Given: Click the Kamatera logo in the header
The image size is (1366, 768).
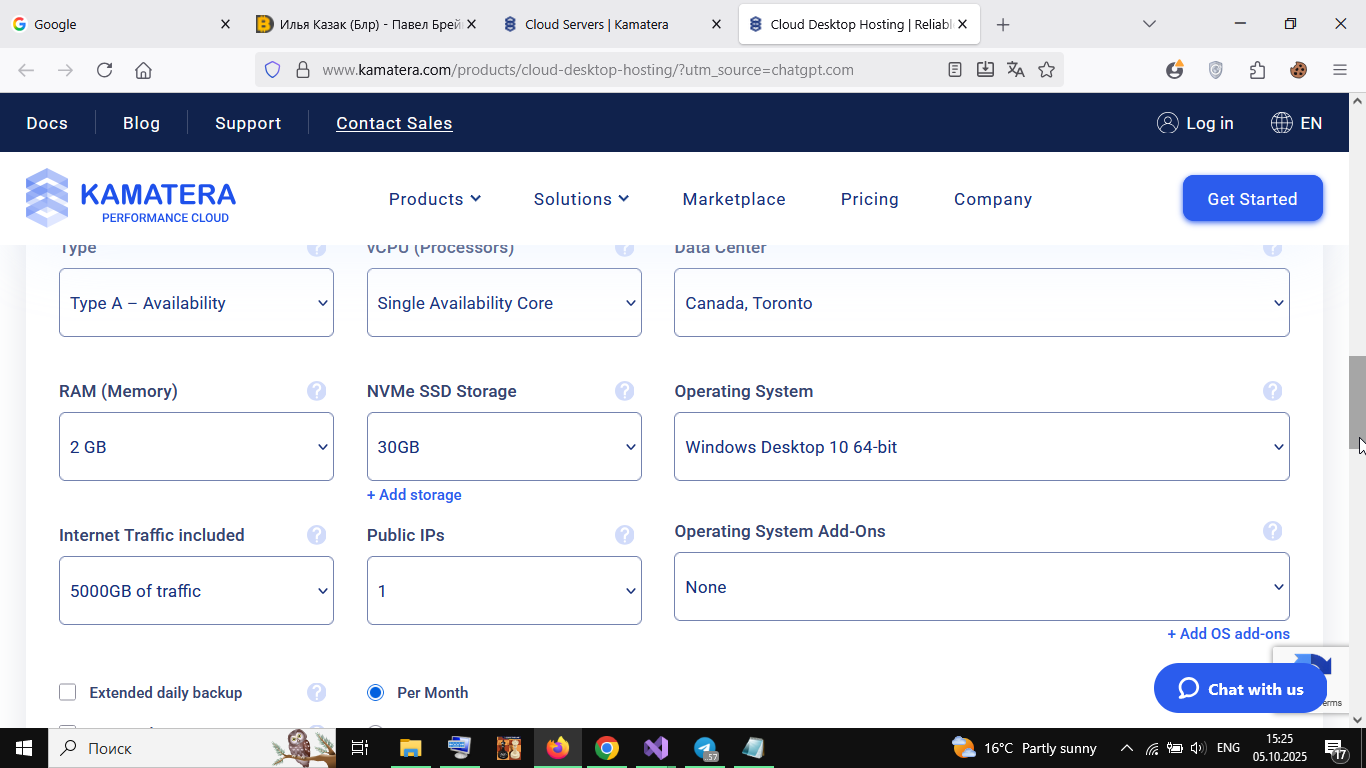Looking at the screenshot, I should 131,198.
